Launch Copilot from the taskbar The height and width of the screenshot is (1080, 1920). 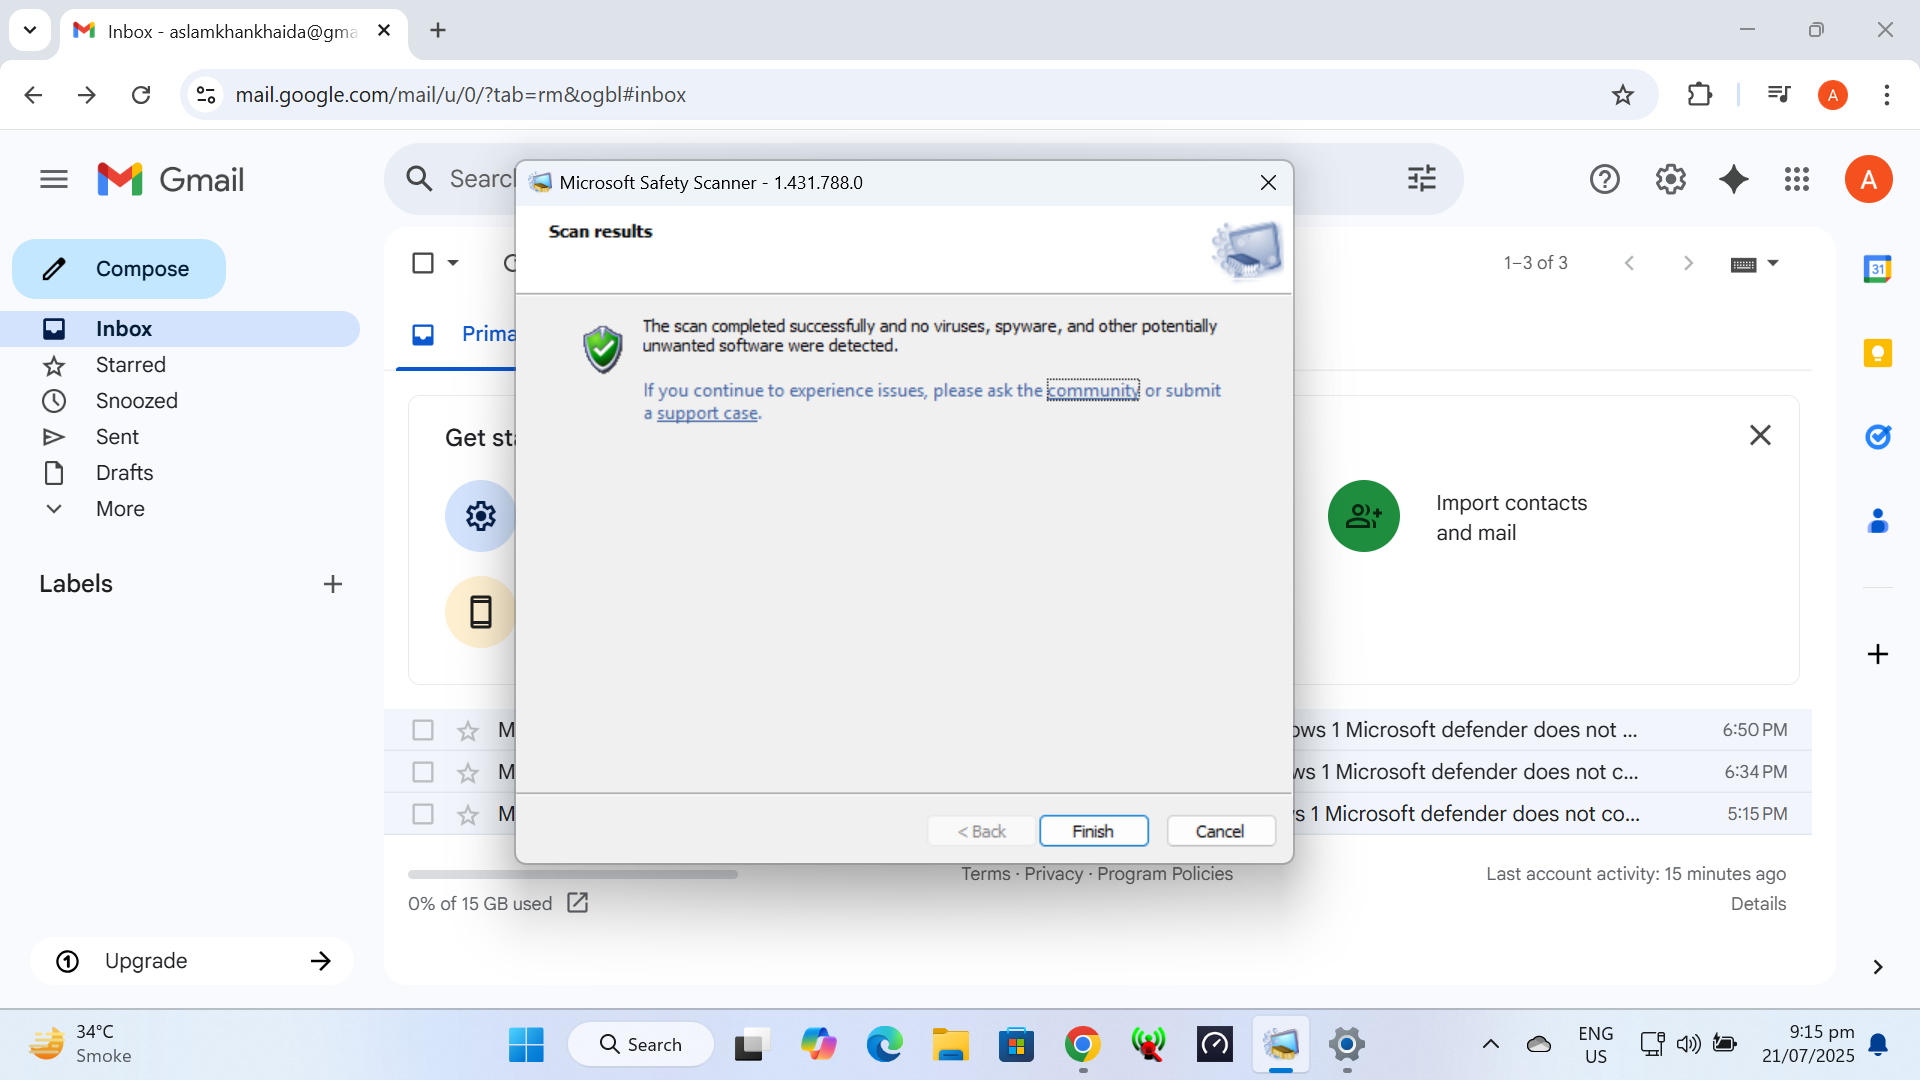(x=819, y=1044)
